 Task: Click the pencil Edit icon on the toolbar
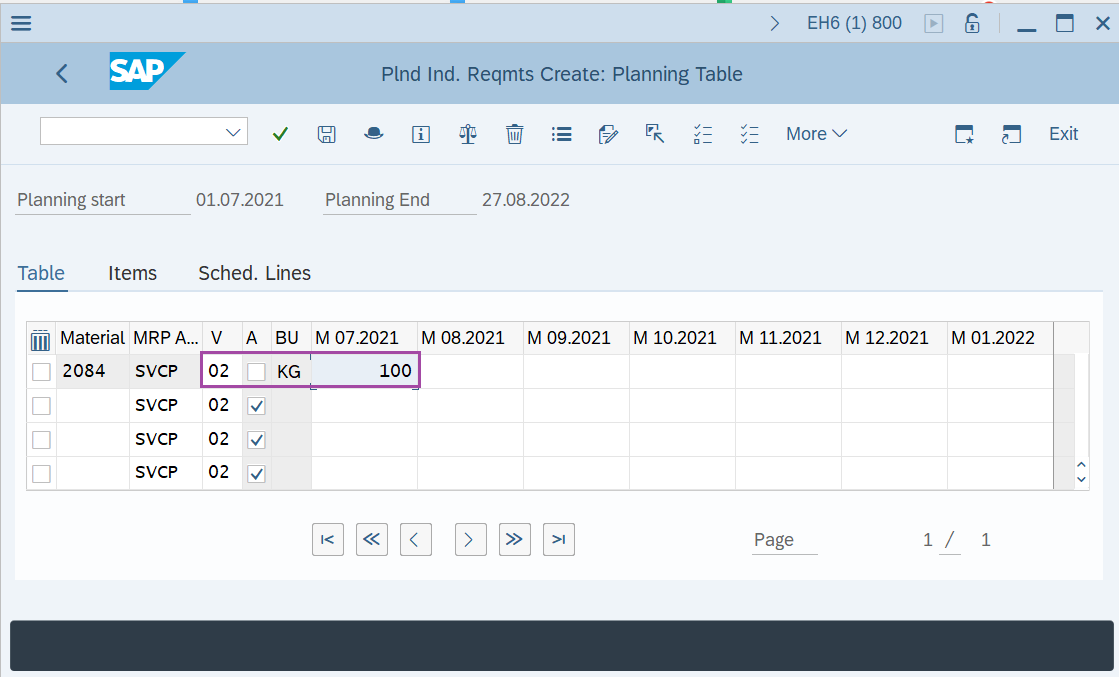(x=608, y=133)
